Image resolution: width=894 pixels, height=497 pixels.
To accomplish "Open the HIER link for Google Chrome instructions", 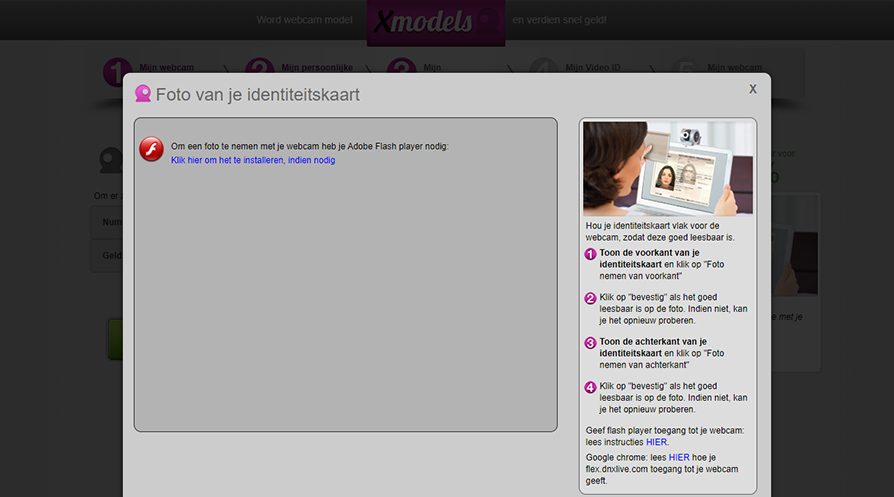I will 679,457.
